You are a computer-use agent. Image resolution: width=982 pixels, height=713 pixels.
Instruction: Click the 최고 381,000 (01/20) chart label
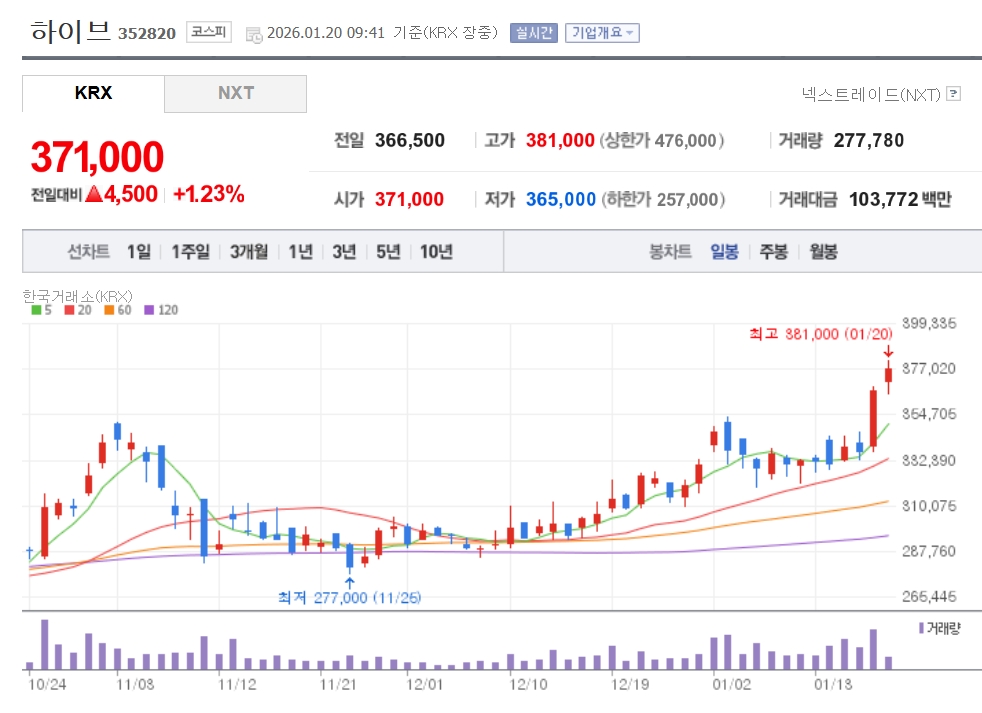click(x=820, y=334)
